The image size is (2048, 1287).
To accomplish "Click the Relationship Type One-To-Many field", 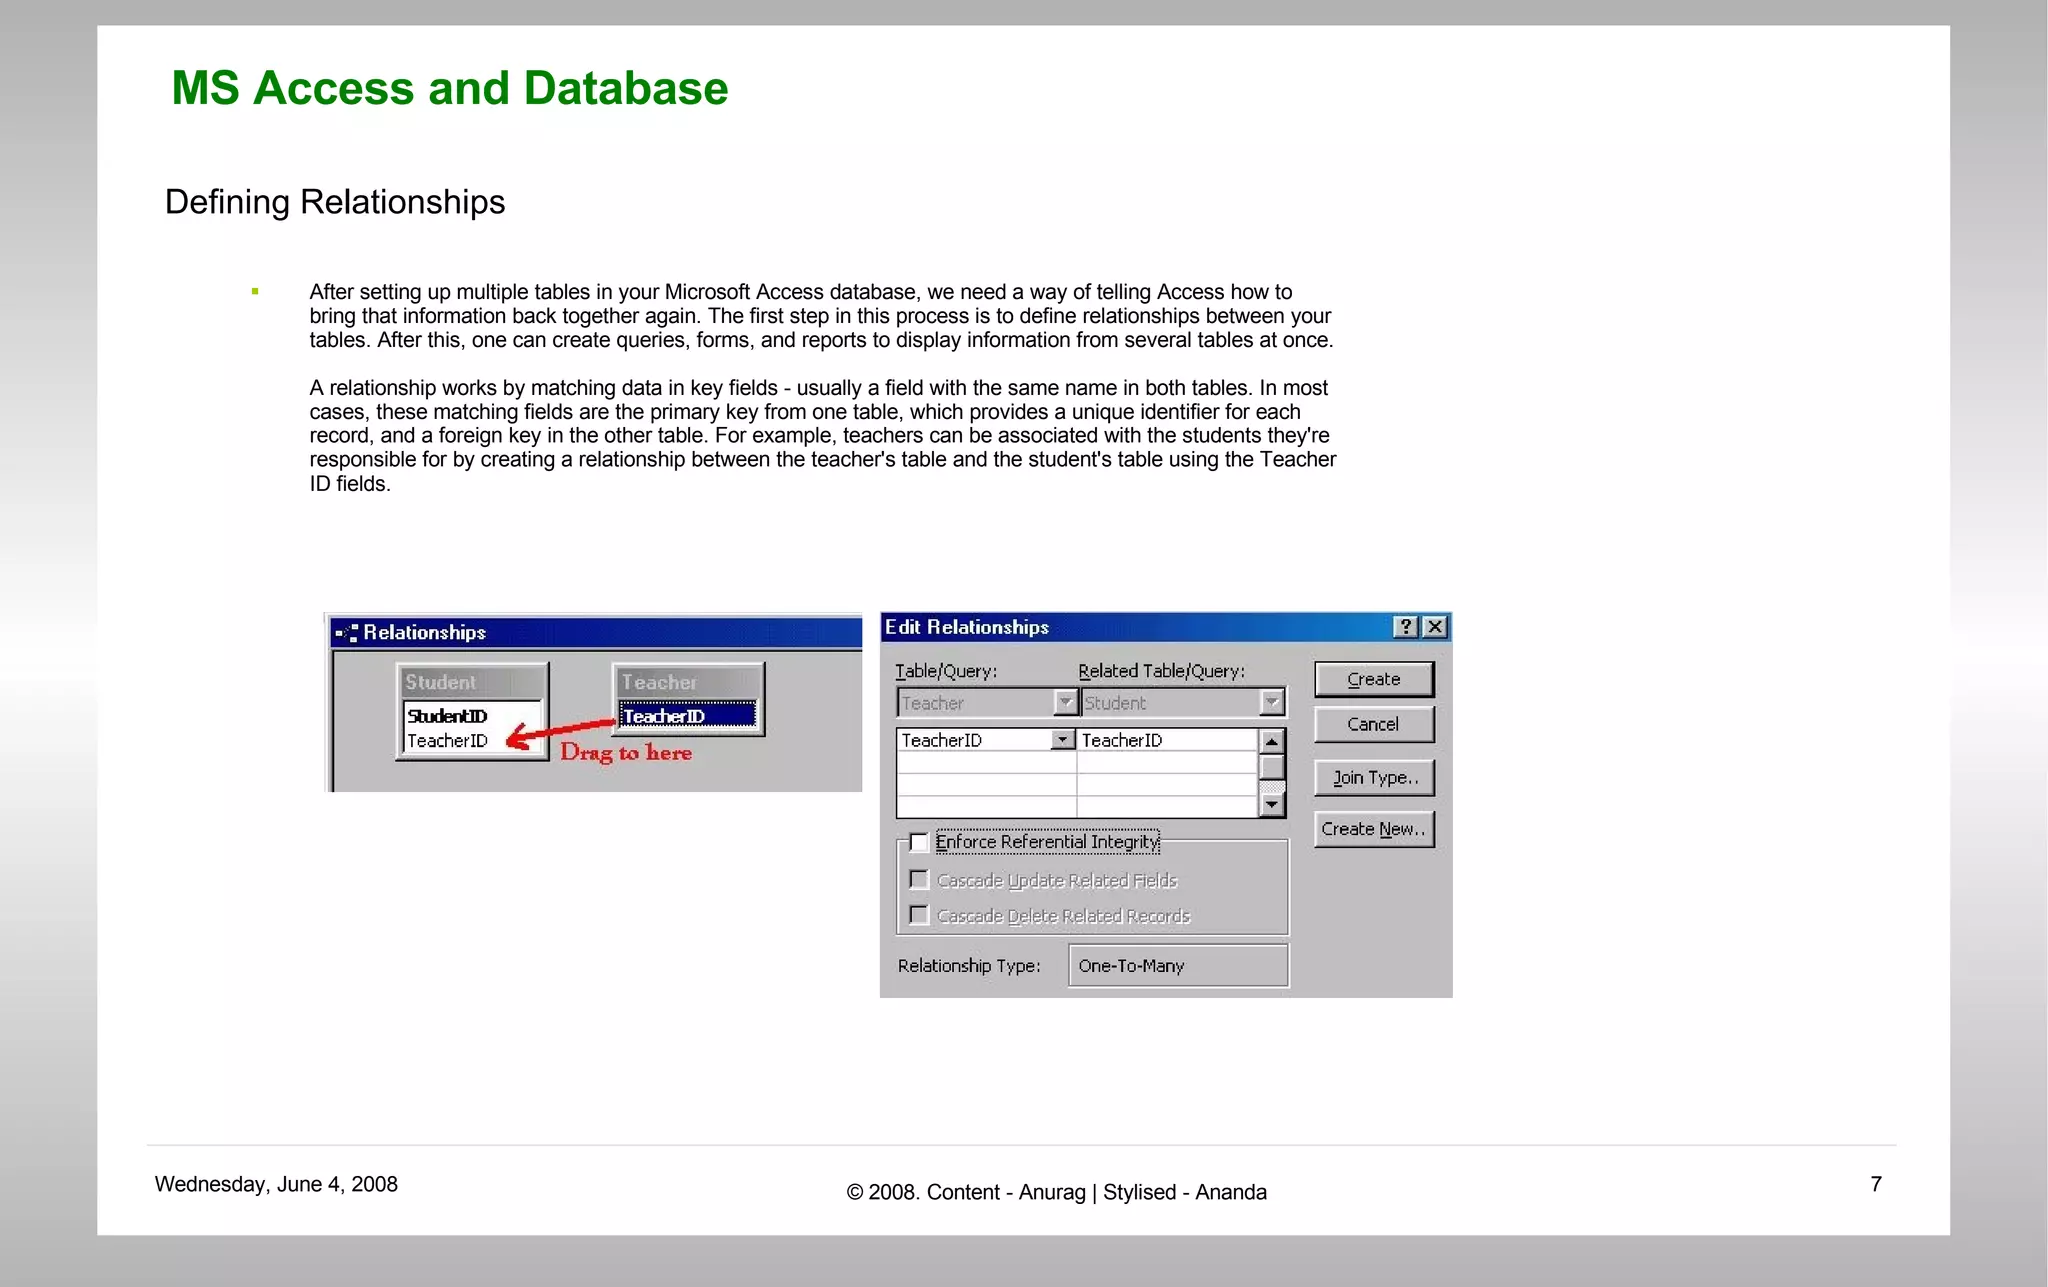I will 1177,966.
